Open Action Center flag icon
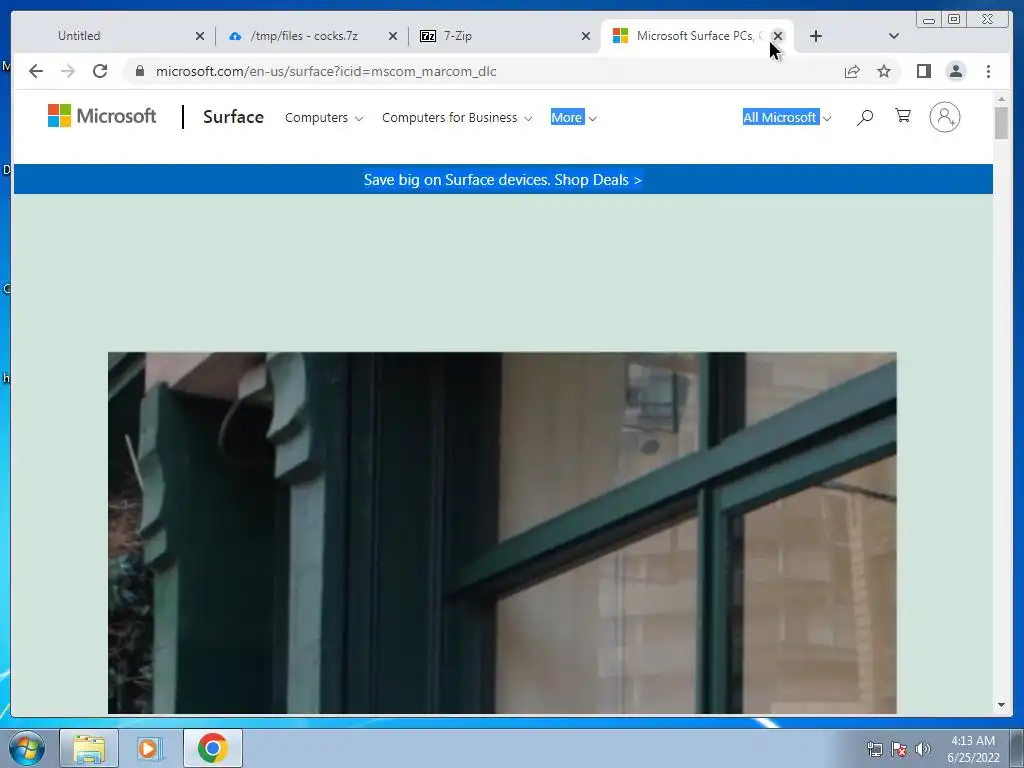Screen dimensions: 1024x768 (x=899, y=749)
